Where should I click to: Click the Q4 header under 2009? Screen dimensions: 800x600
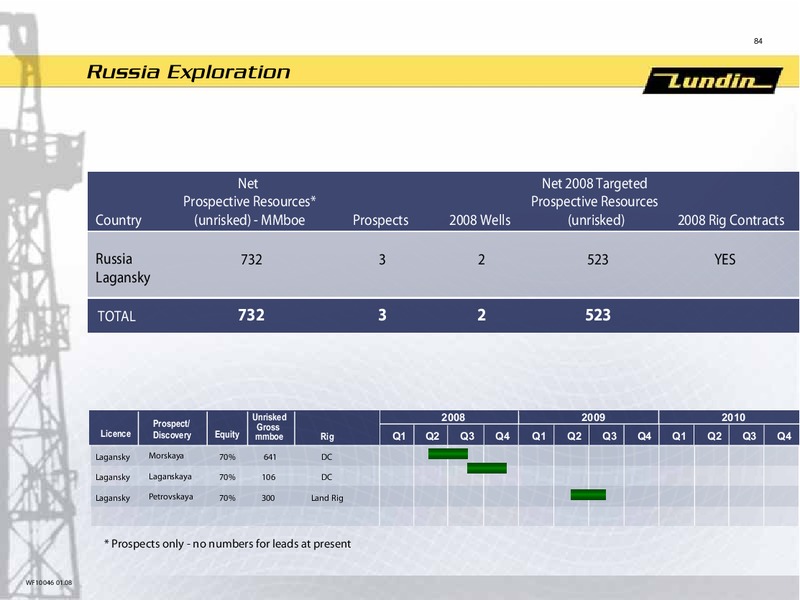click(x=644, y=436)
